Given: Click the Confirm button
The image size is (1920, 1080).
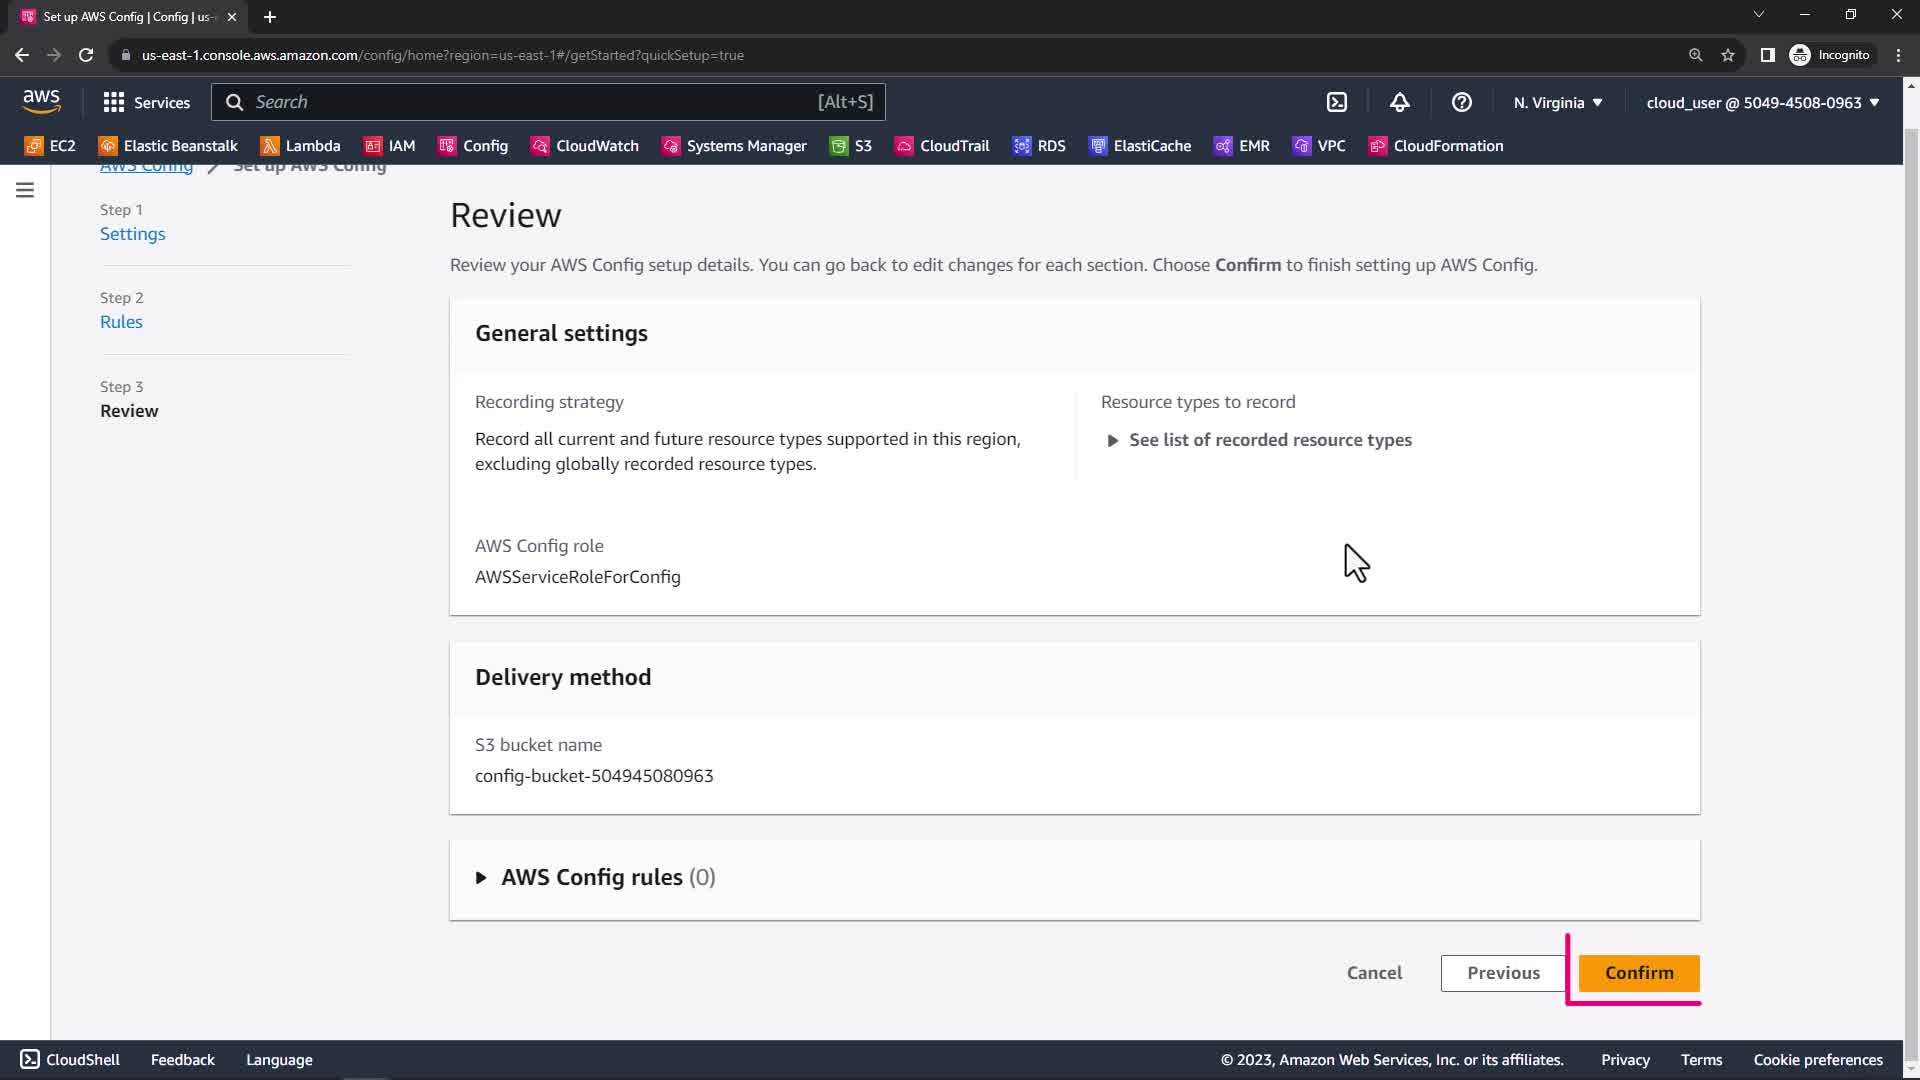Looking at the screenshot, I should point(1638,973).
